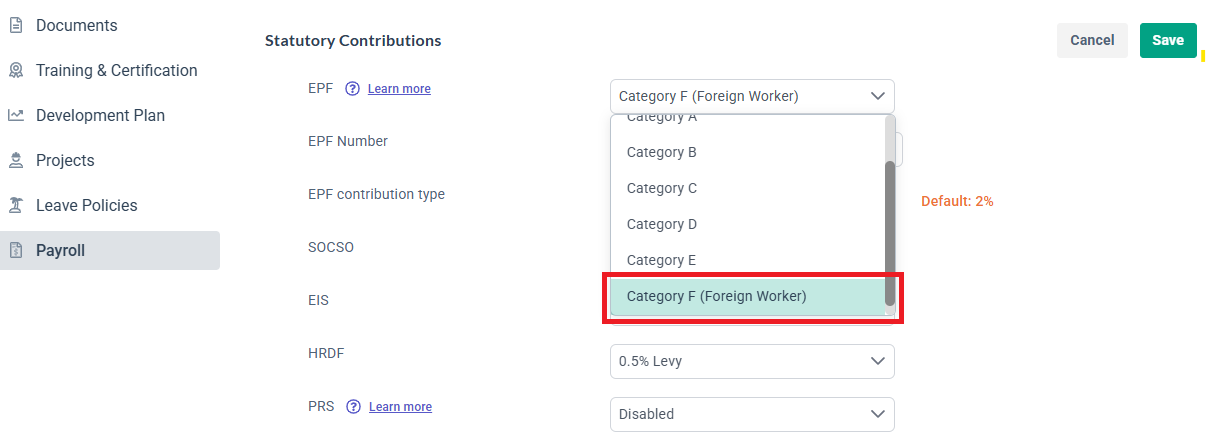
Task: Select Category B from the list
Action: pyautogui.click(x=661, y=152)
